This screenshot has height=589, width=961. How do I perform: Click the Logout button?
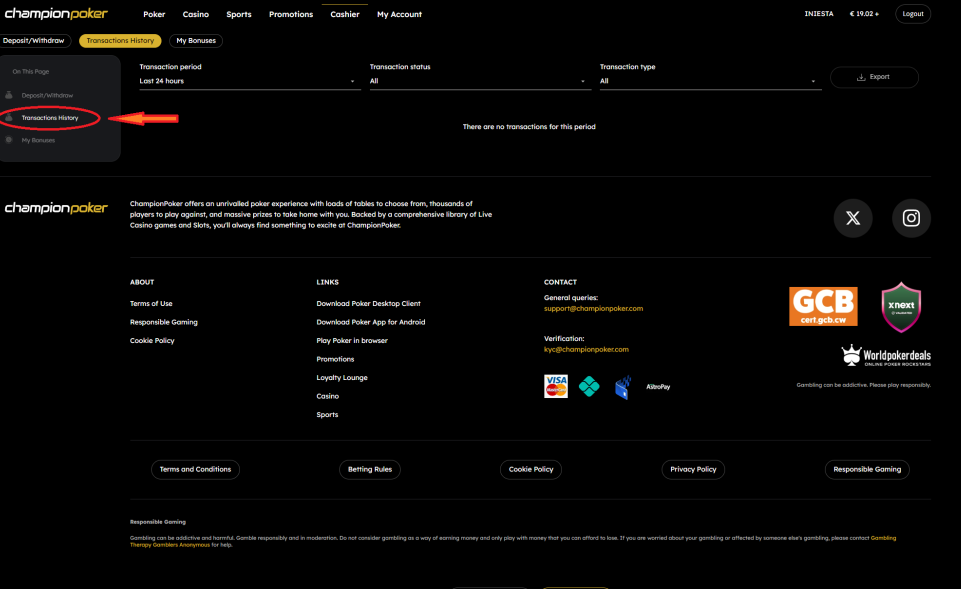click(x=912, y=14)
